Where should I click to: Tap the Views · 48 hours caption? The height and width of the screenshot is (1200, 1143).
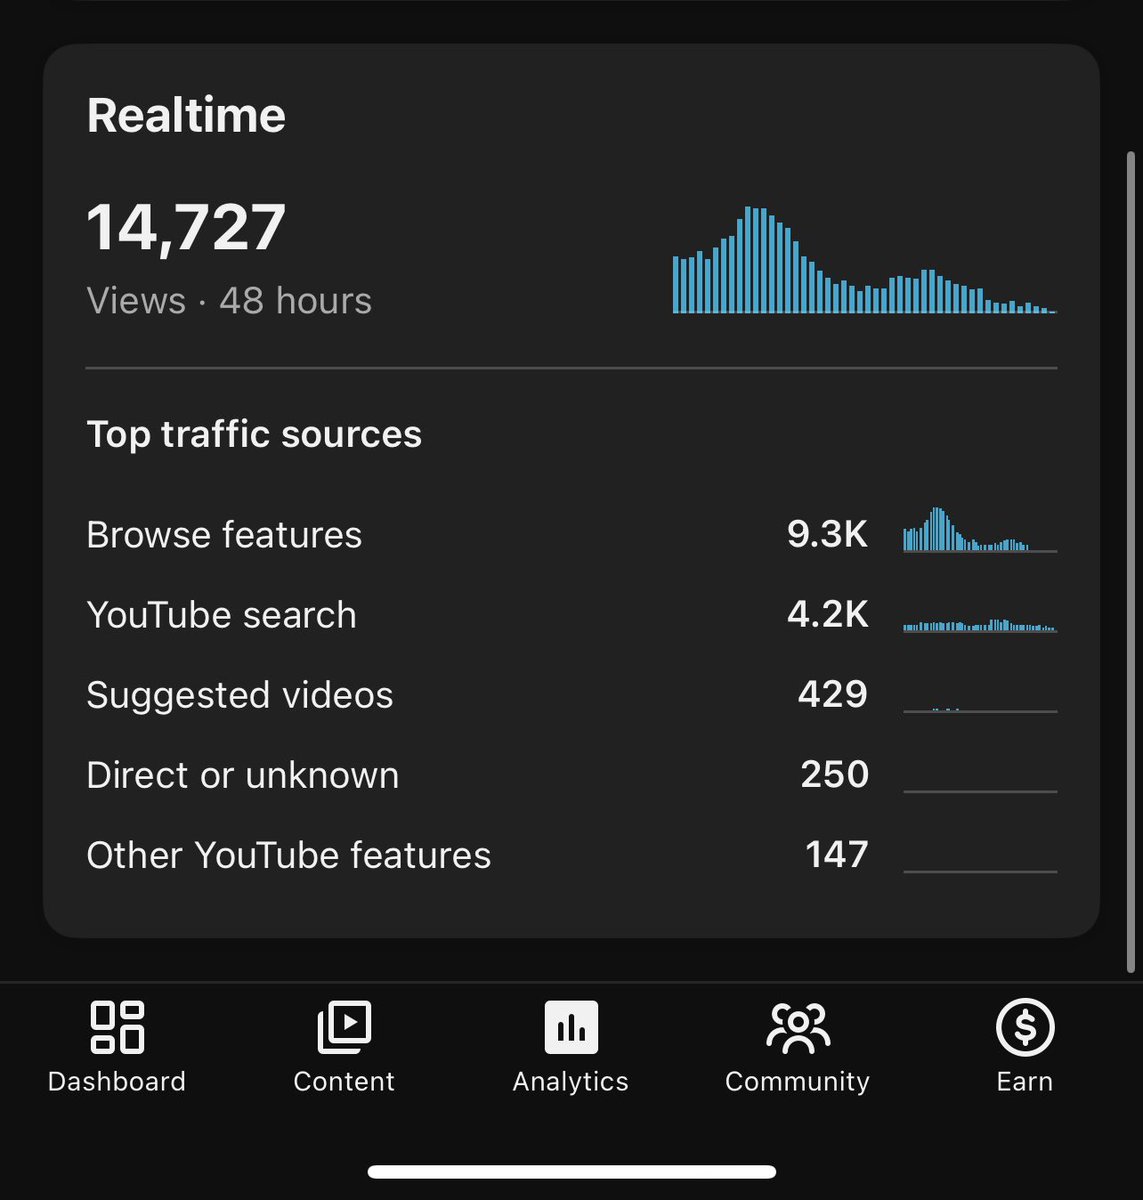coord(229,301)
